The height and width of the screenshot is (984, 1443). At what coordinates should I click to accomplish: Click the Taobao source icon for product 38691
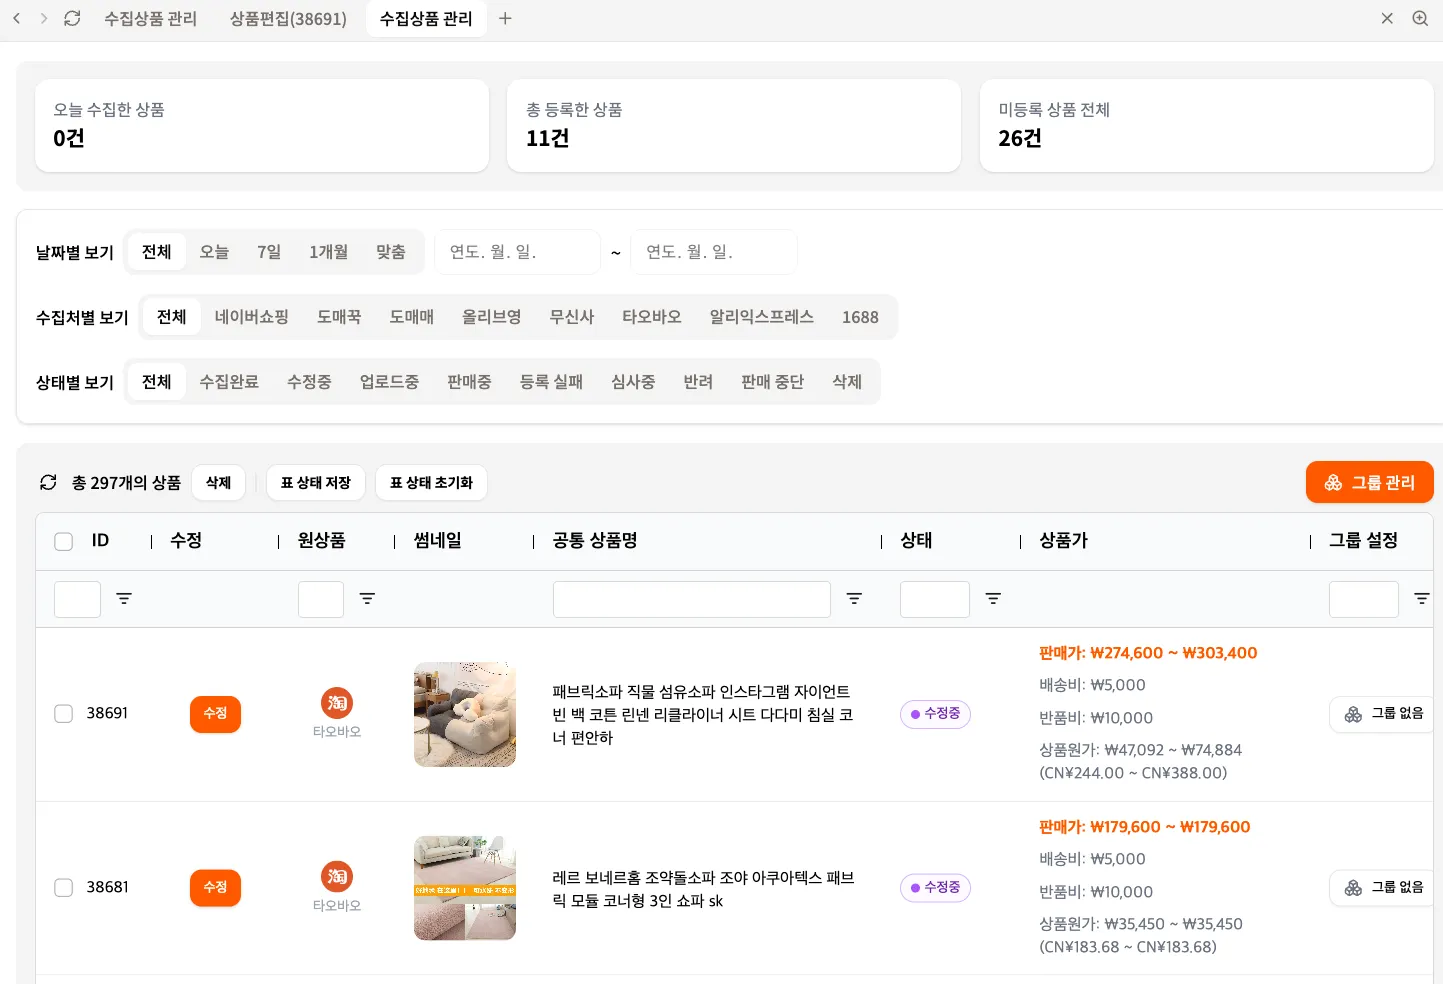[337, 703]
